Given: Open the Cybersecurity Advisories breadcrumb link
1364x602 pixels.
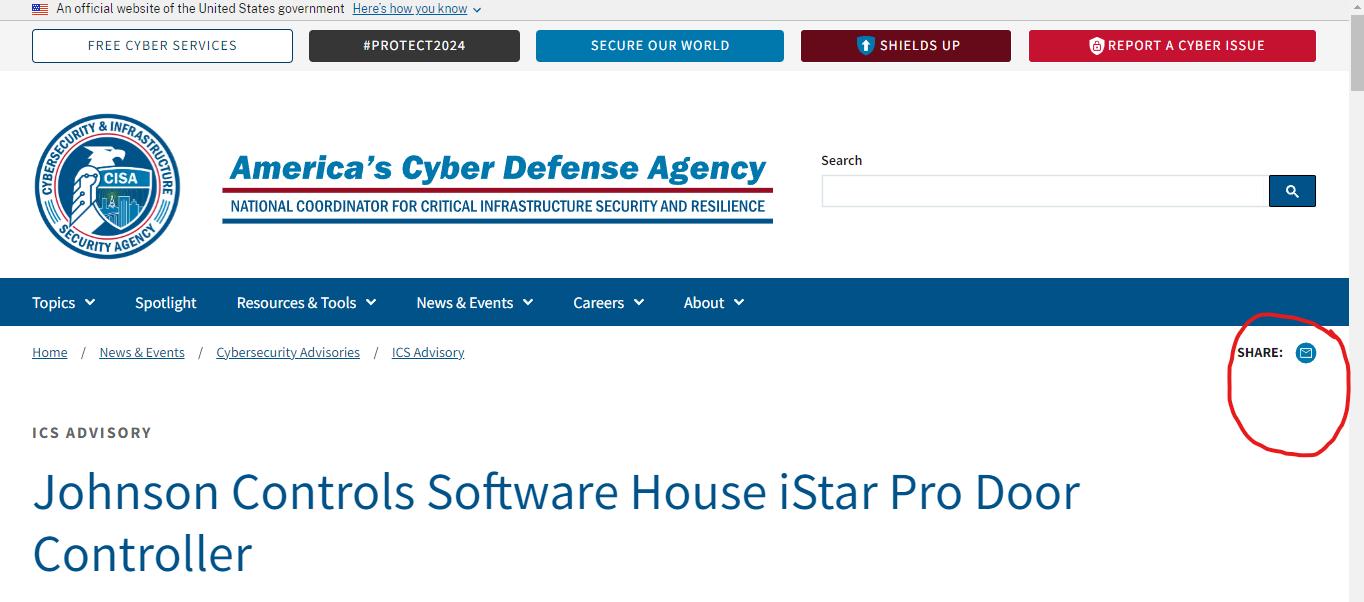Looking at the screenshot, I should (288, 352).
